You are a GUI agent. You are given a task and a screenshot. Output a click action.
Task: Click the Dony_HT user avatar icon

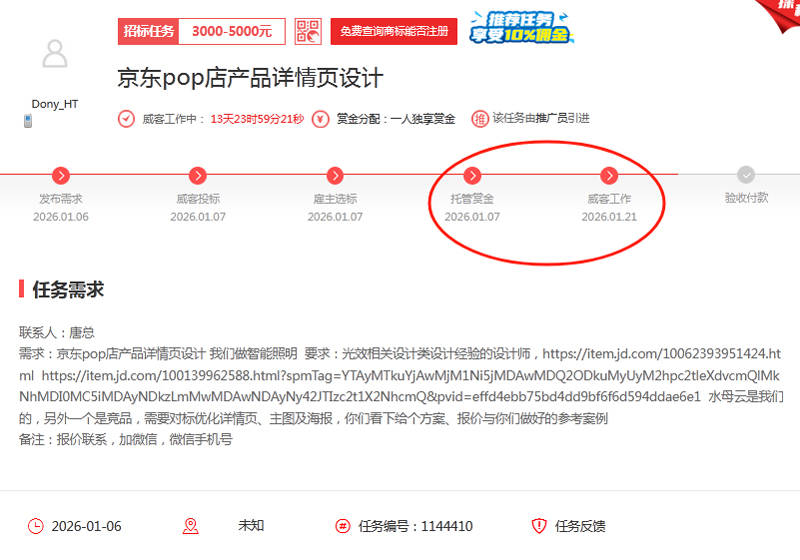tap(55, 54)
